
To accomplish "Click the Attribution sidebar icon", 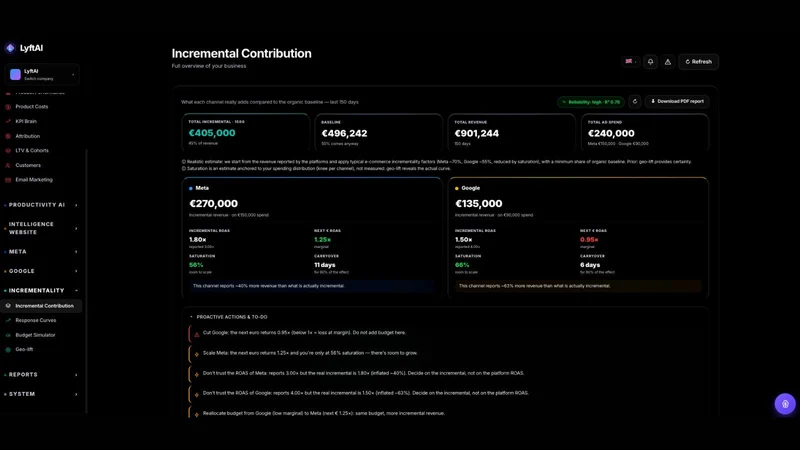I will pos(8,136).
